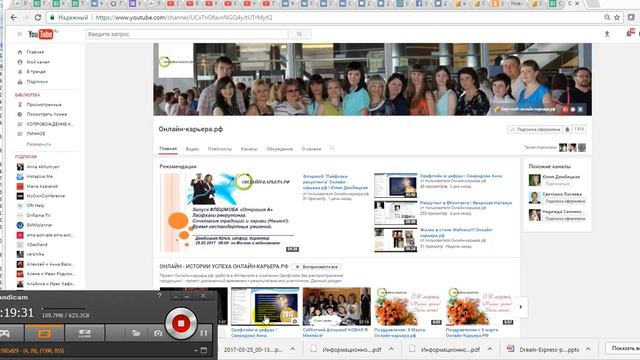The image size is (640, 360).
Task: Open the channel search magnifier beside О канале
Action: coord(332,149)
